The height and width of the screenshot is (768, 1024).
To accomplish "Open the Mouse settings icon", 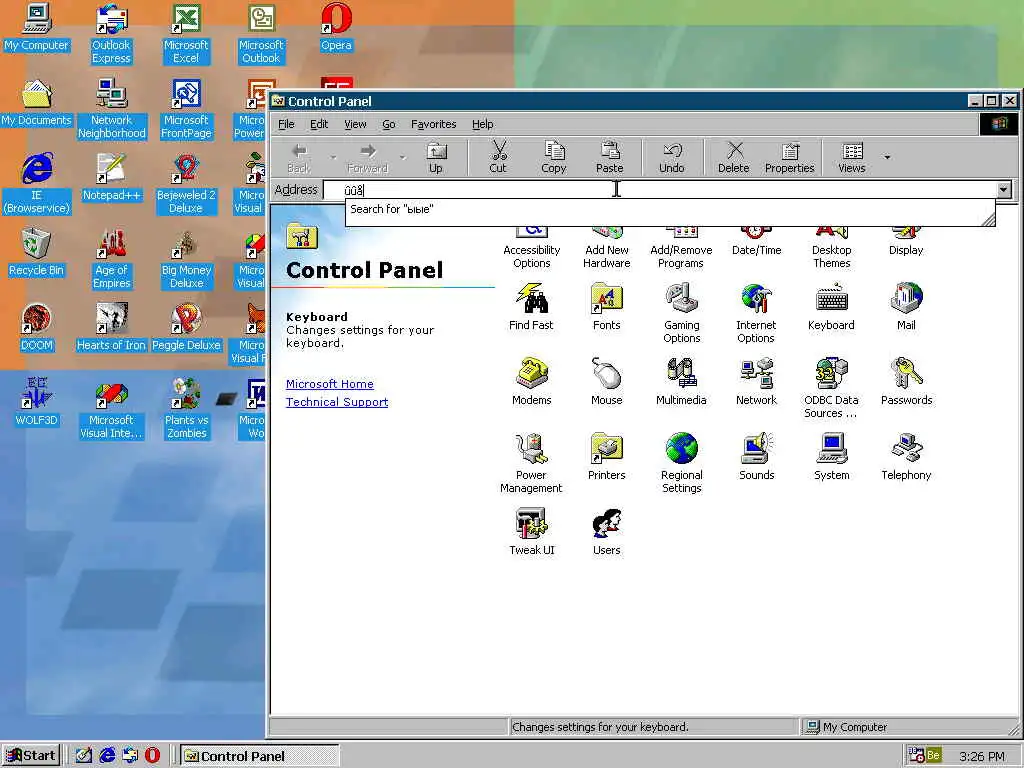I will (607, 382).
